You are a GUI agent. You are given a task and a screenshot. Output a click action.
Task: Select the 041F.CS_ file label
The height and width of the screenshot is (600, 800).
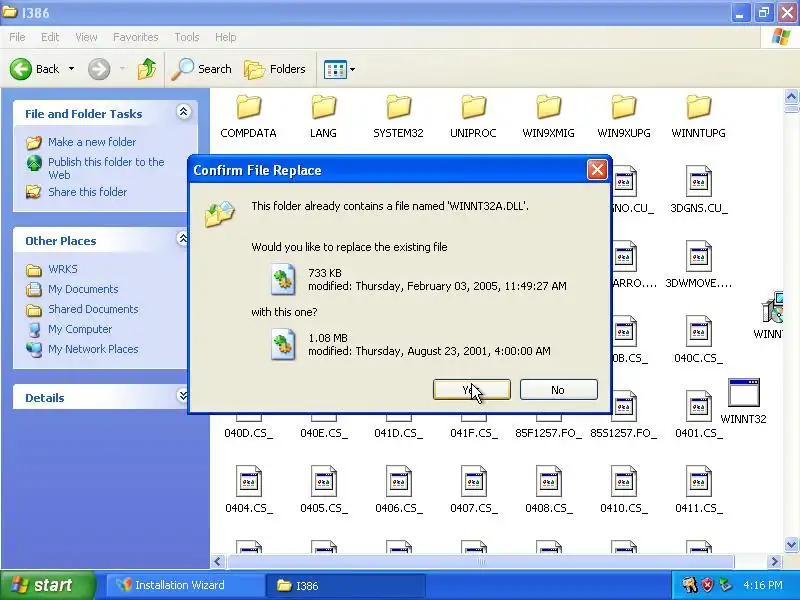point(473,433)
